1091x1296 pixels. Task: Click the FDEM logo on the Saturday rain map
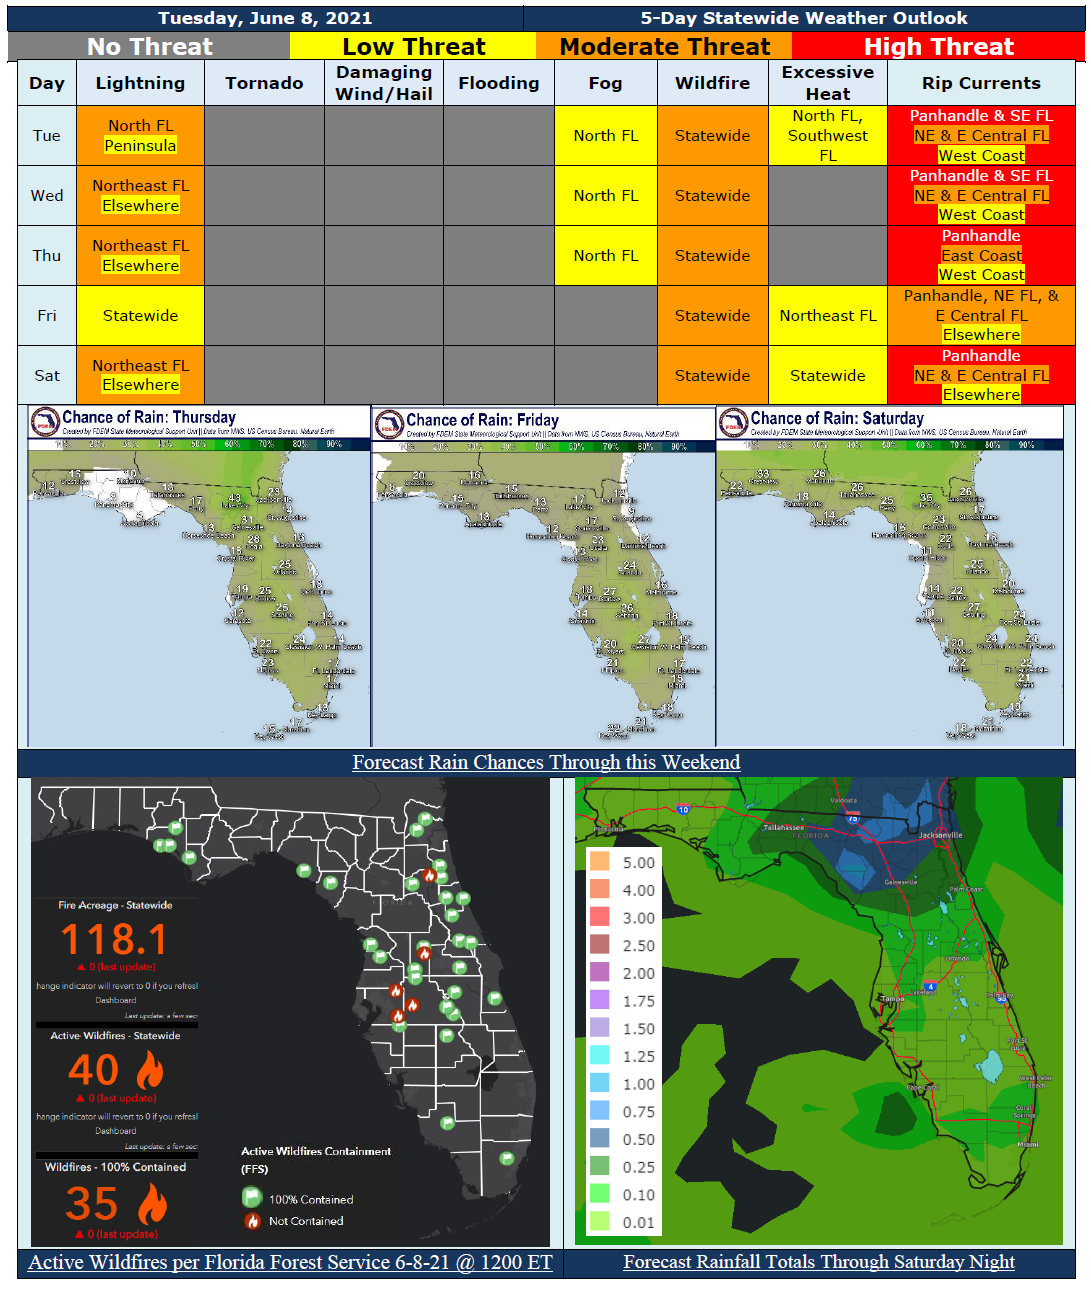pos(737,419)
